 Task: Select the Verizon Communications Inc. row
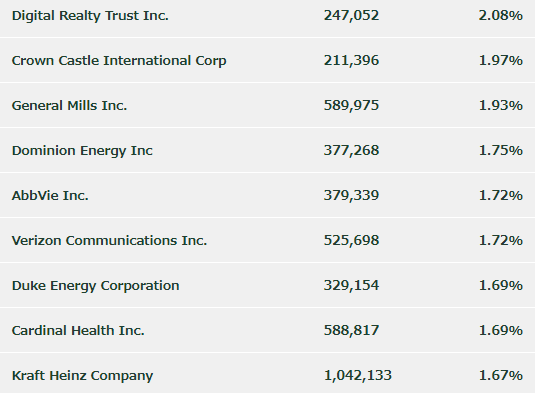[x=268, y=240]
